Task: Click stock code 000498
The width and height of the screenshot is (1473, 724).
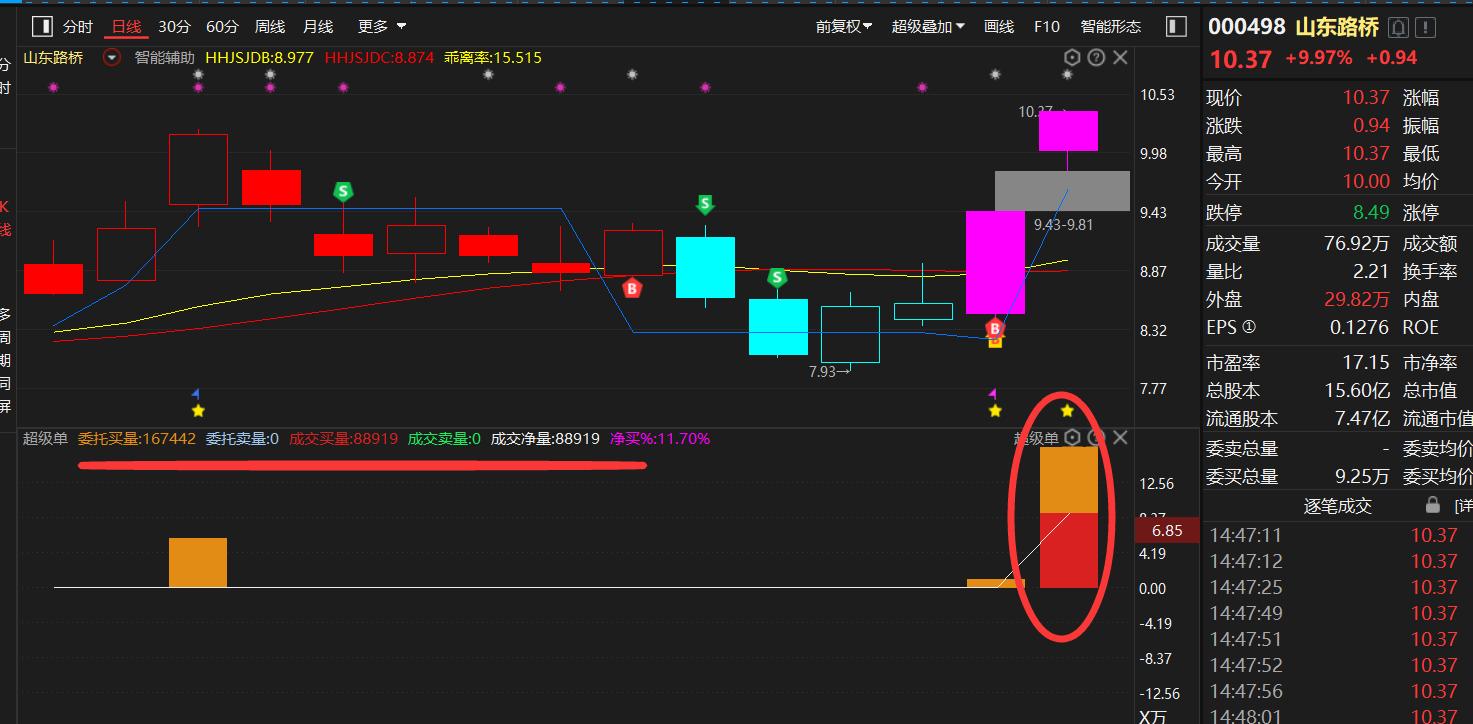Action: pos(1246,27)
